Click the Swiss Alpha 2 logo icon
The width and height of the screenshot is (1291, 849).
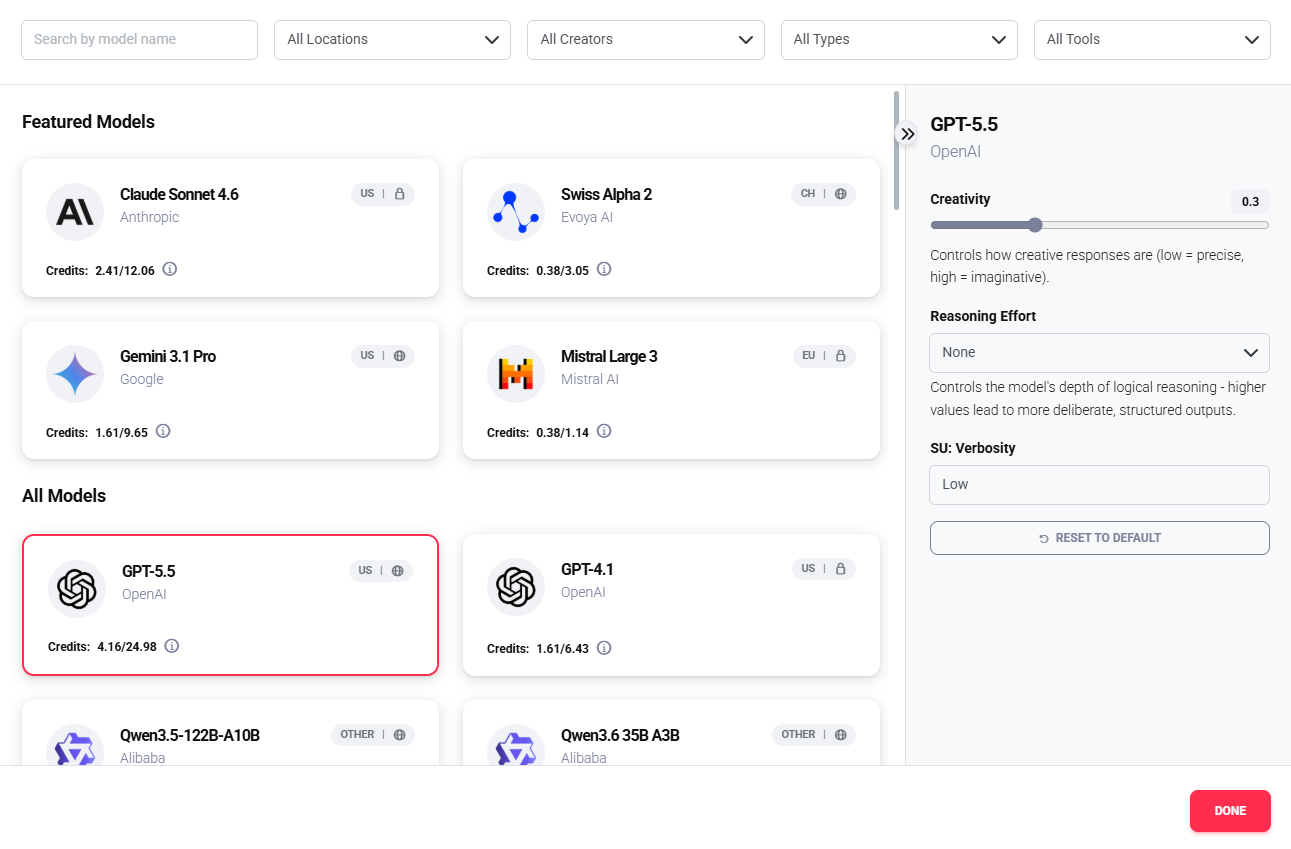pyautogui.click(x=516, y=212)
